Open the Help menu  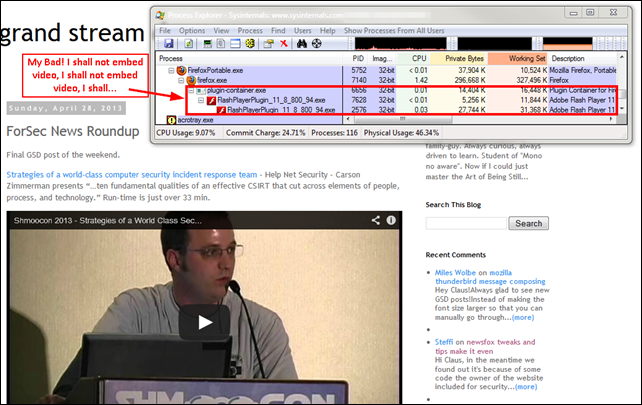pyautogui.click(x=328, y=31)
